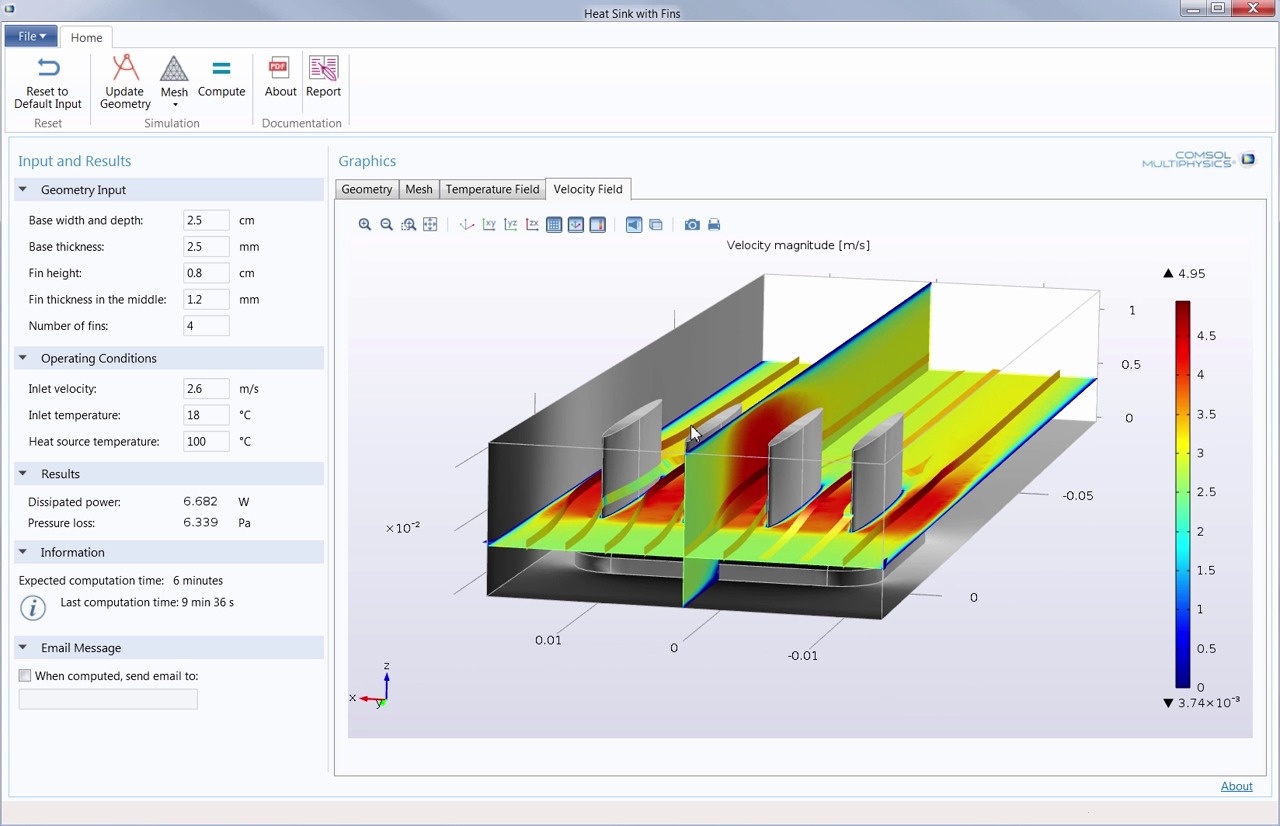Click the Fin thickness in the middle field
This screenshot has width=1280, height=826.
tap(206, 299)
